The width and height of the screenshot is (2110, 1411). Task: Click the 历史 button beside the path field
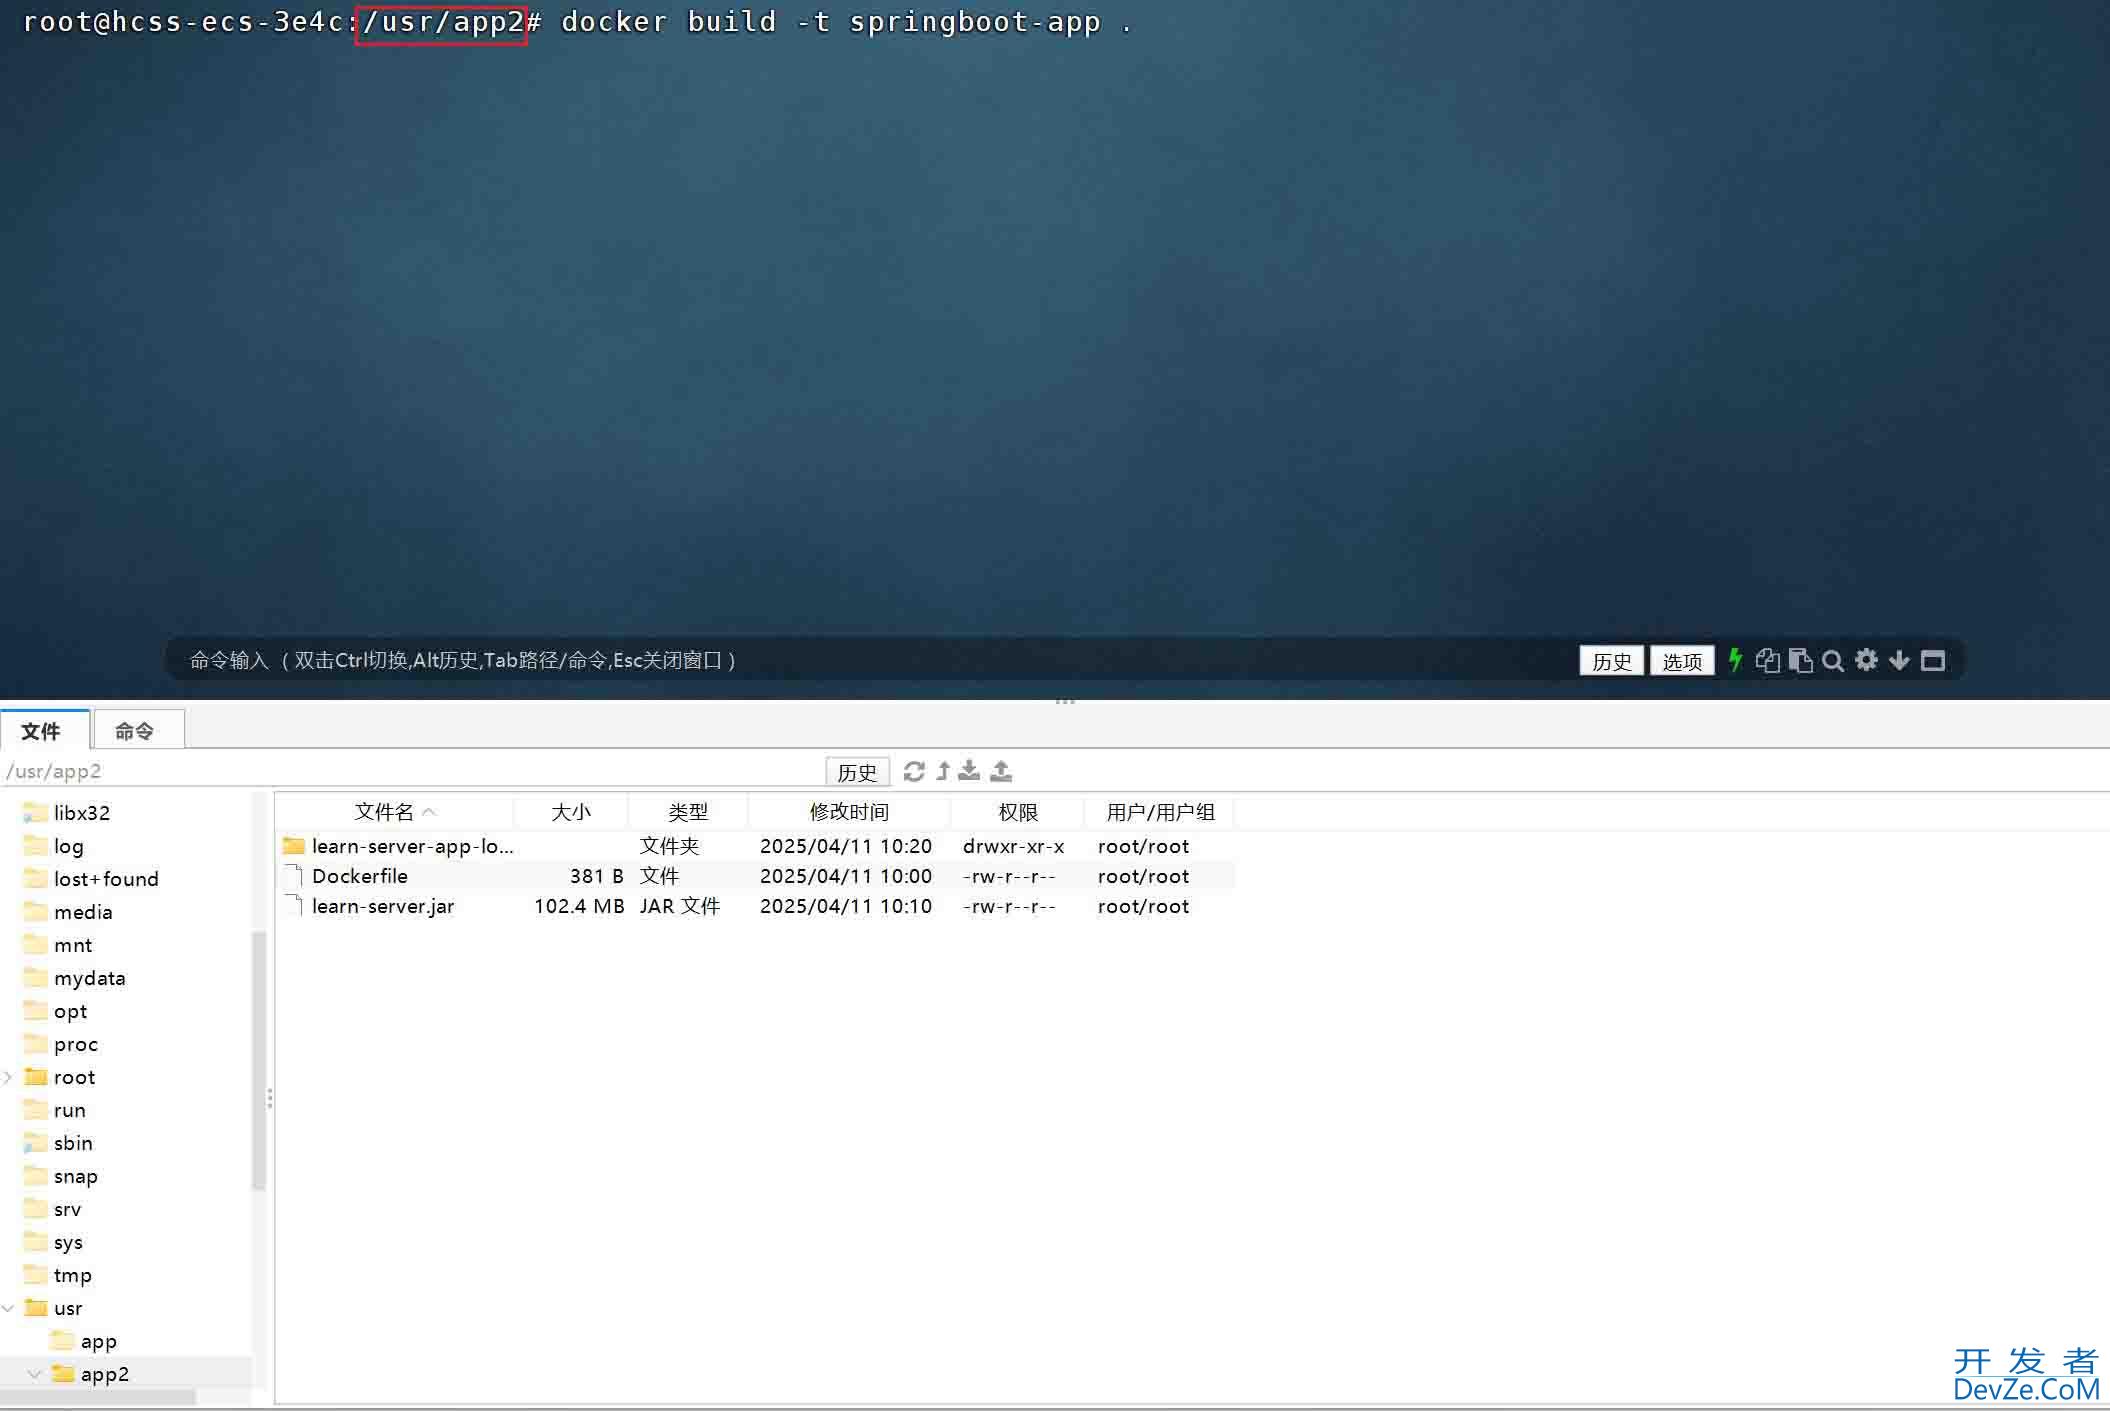coord(857,772)
